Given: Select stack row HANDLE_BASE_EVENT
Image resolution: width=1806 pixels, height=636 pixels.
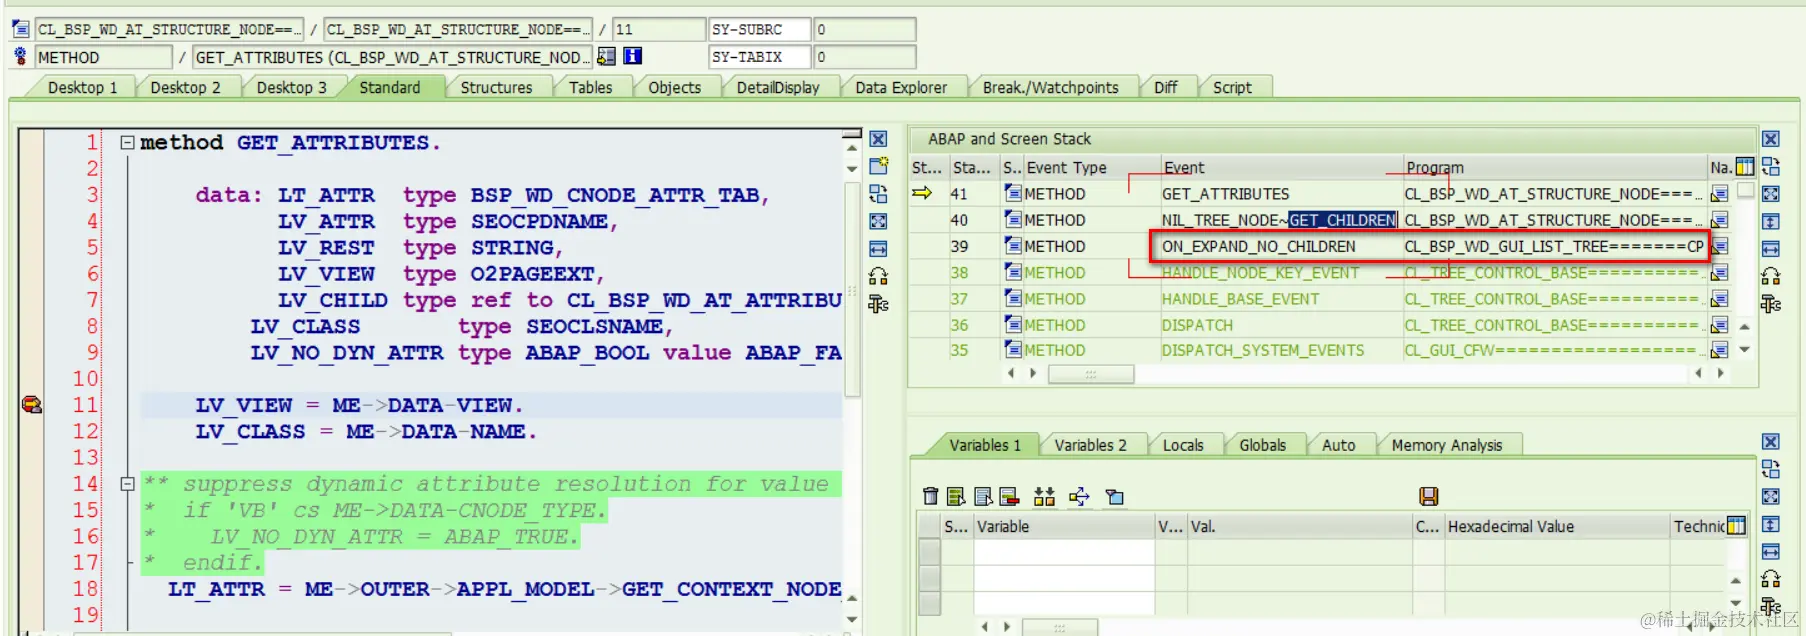Looking at the screenshot, I should pyautogui.click(x=1320, y=299).
